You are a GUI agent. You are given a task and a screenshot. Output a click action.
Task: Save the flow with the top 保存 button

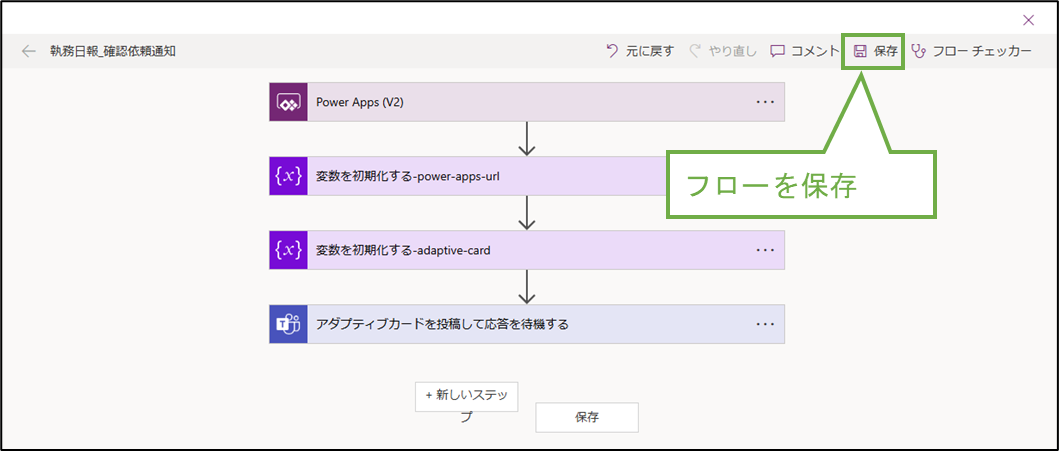click(874, 51)
